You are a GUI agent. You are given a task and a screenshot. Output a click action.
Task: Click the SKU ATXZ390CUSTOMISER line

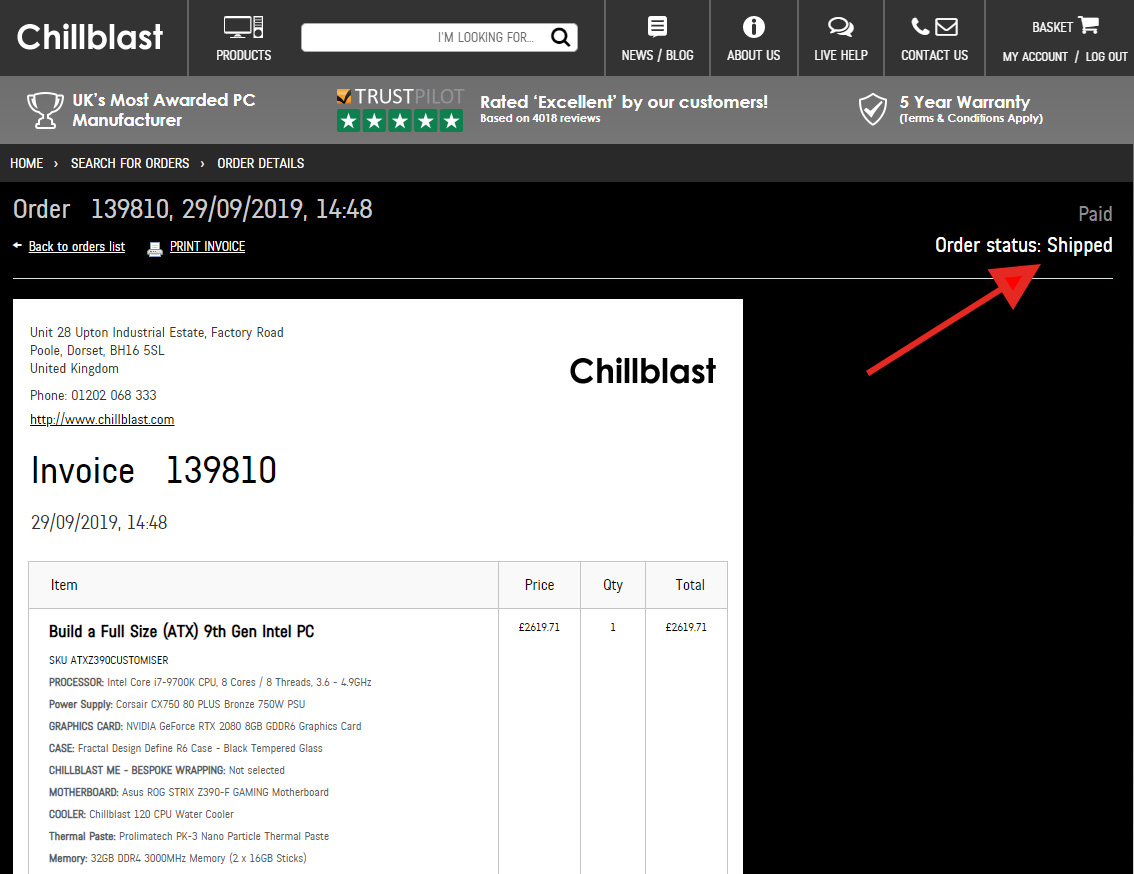click(x=108, y=661)
